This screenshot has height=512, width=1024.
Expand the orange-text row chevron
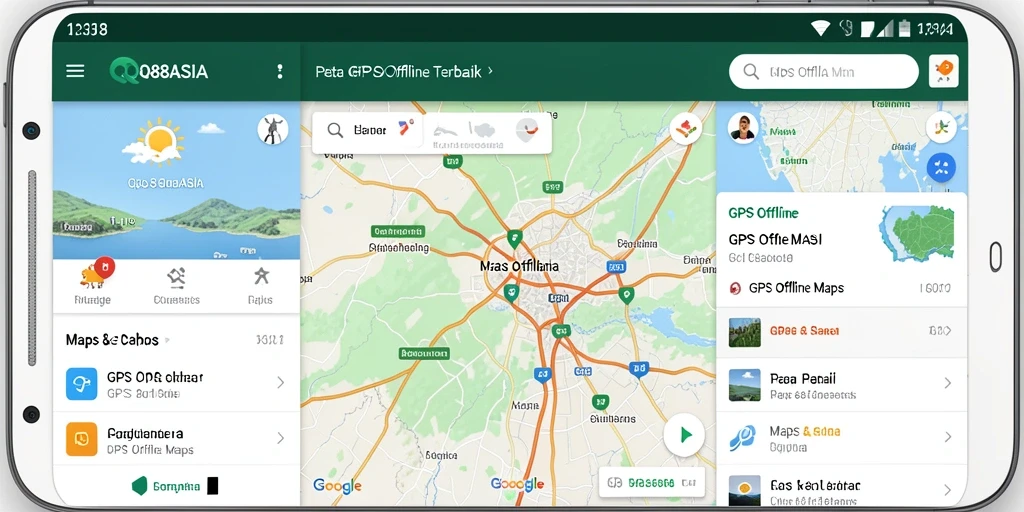948,331
